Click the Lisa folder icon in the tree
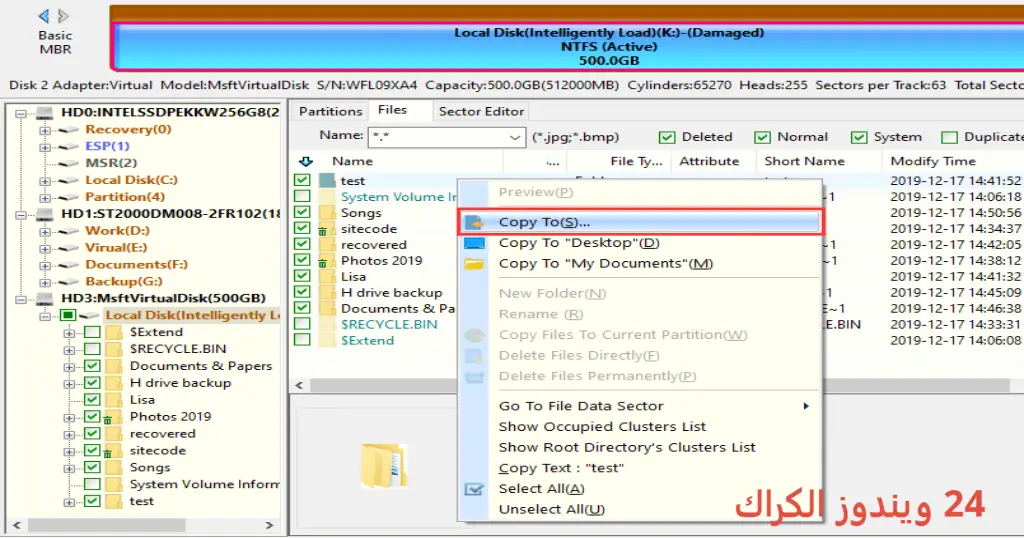This screenshot has height=538, width=1024. (x=114, y=400)
